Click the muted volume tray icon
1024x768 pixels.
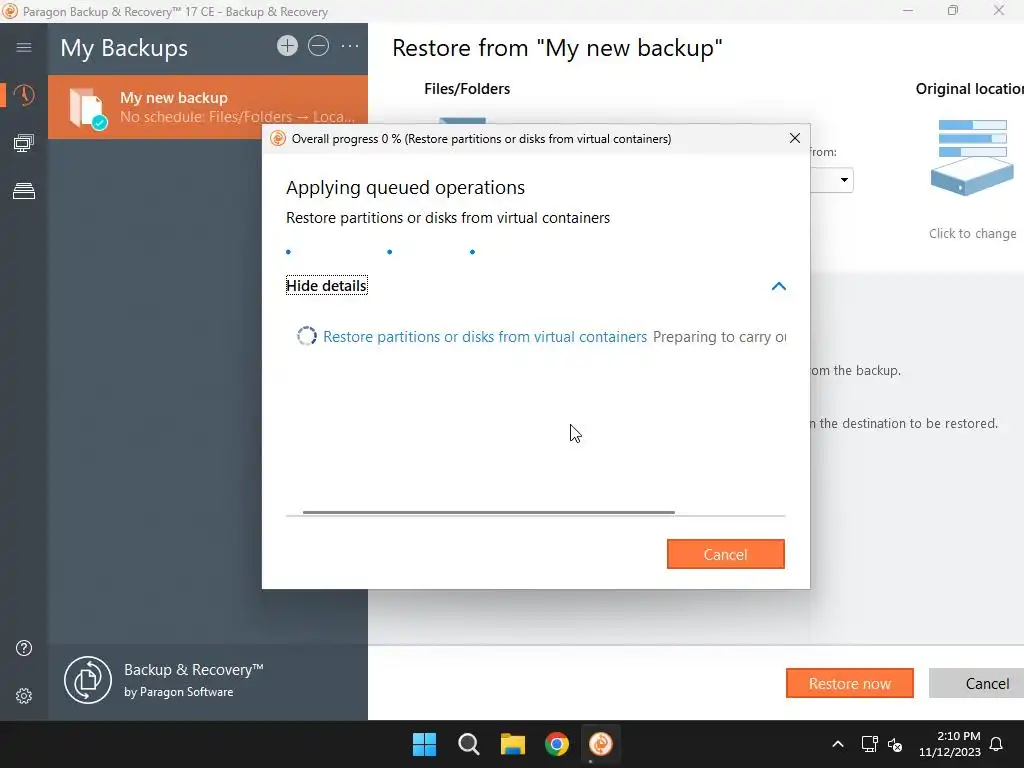pos(895,744)
